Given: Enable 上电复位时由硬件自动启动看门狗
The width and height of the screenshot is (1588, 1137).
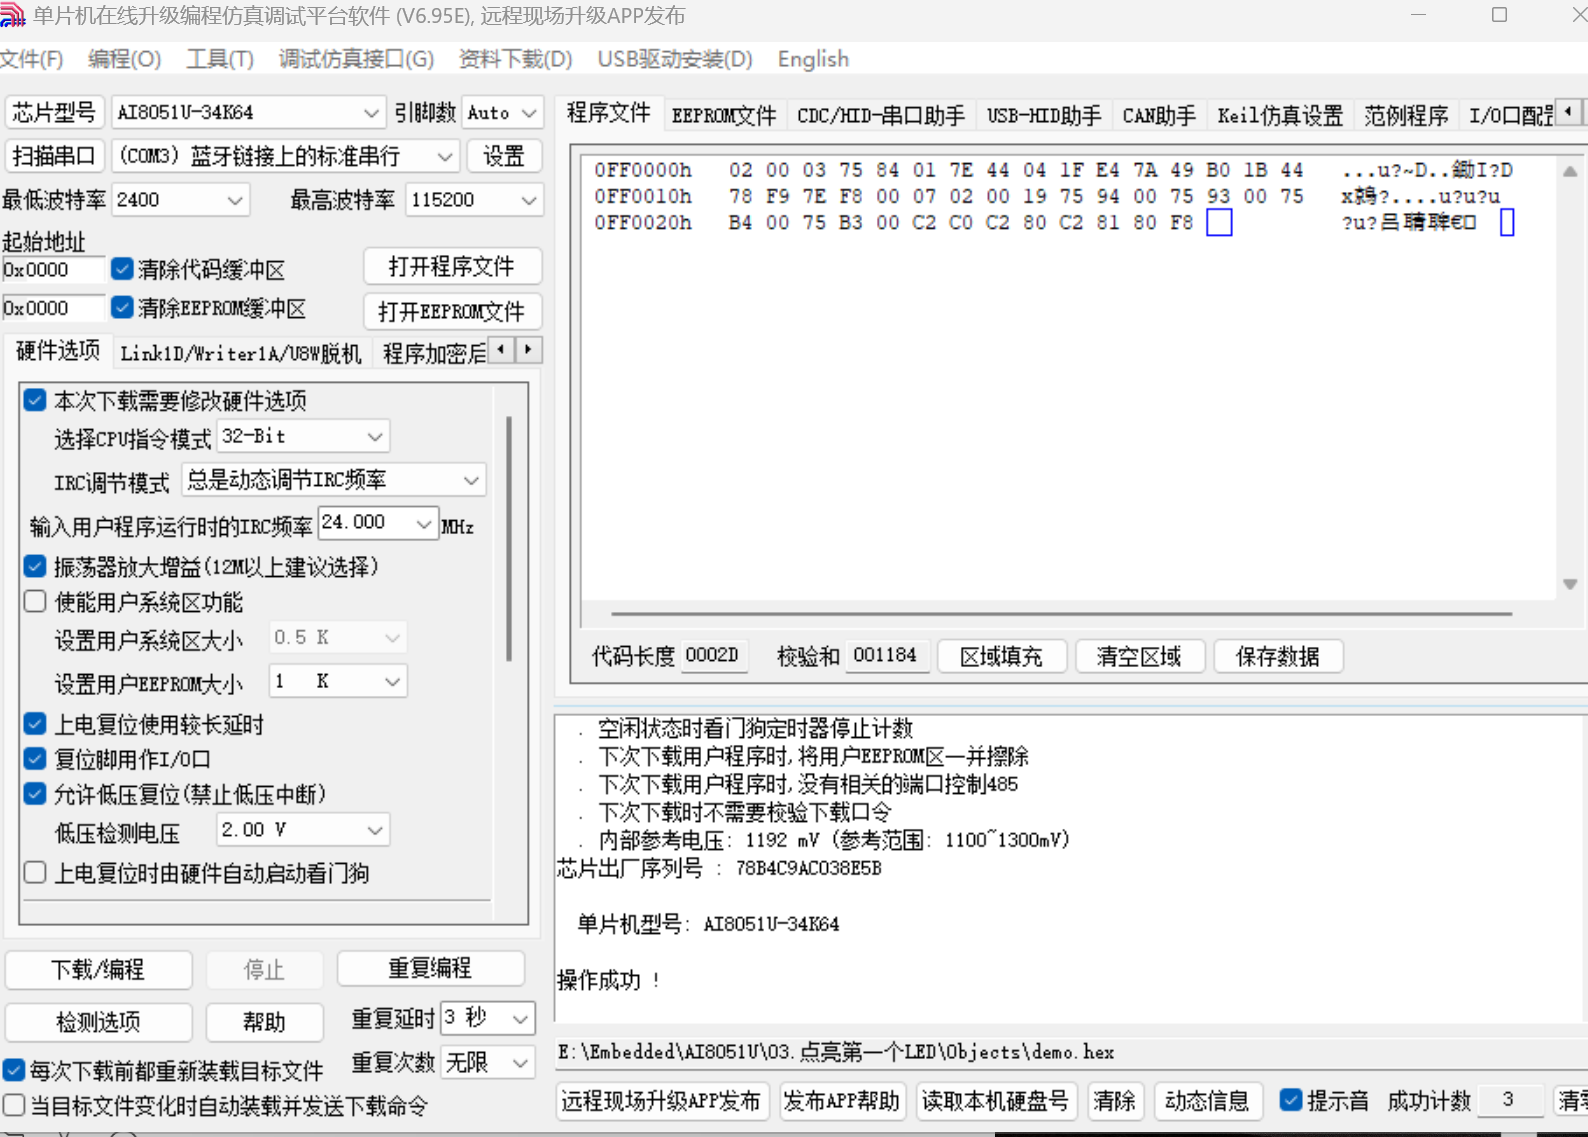Looking at the screenshot, I should click(x=35, y=872).
